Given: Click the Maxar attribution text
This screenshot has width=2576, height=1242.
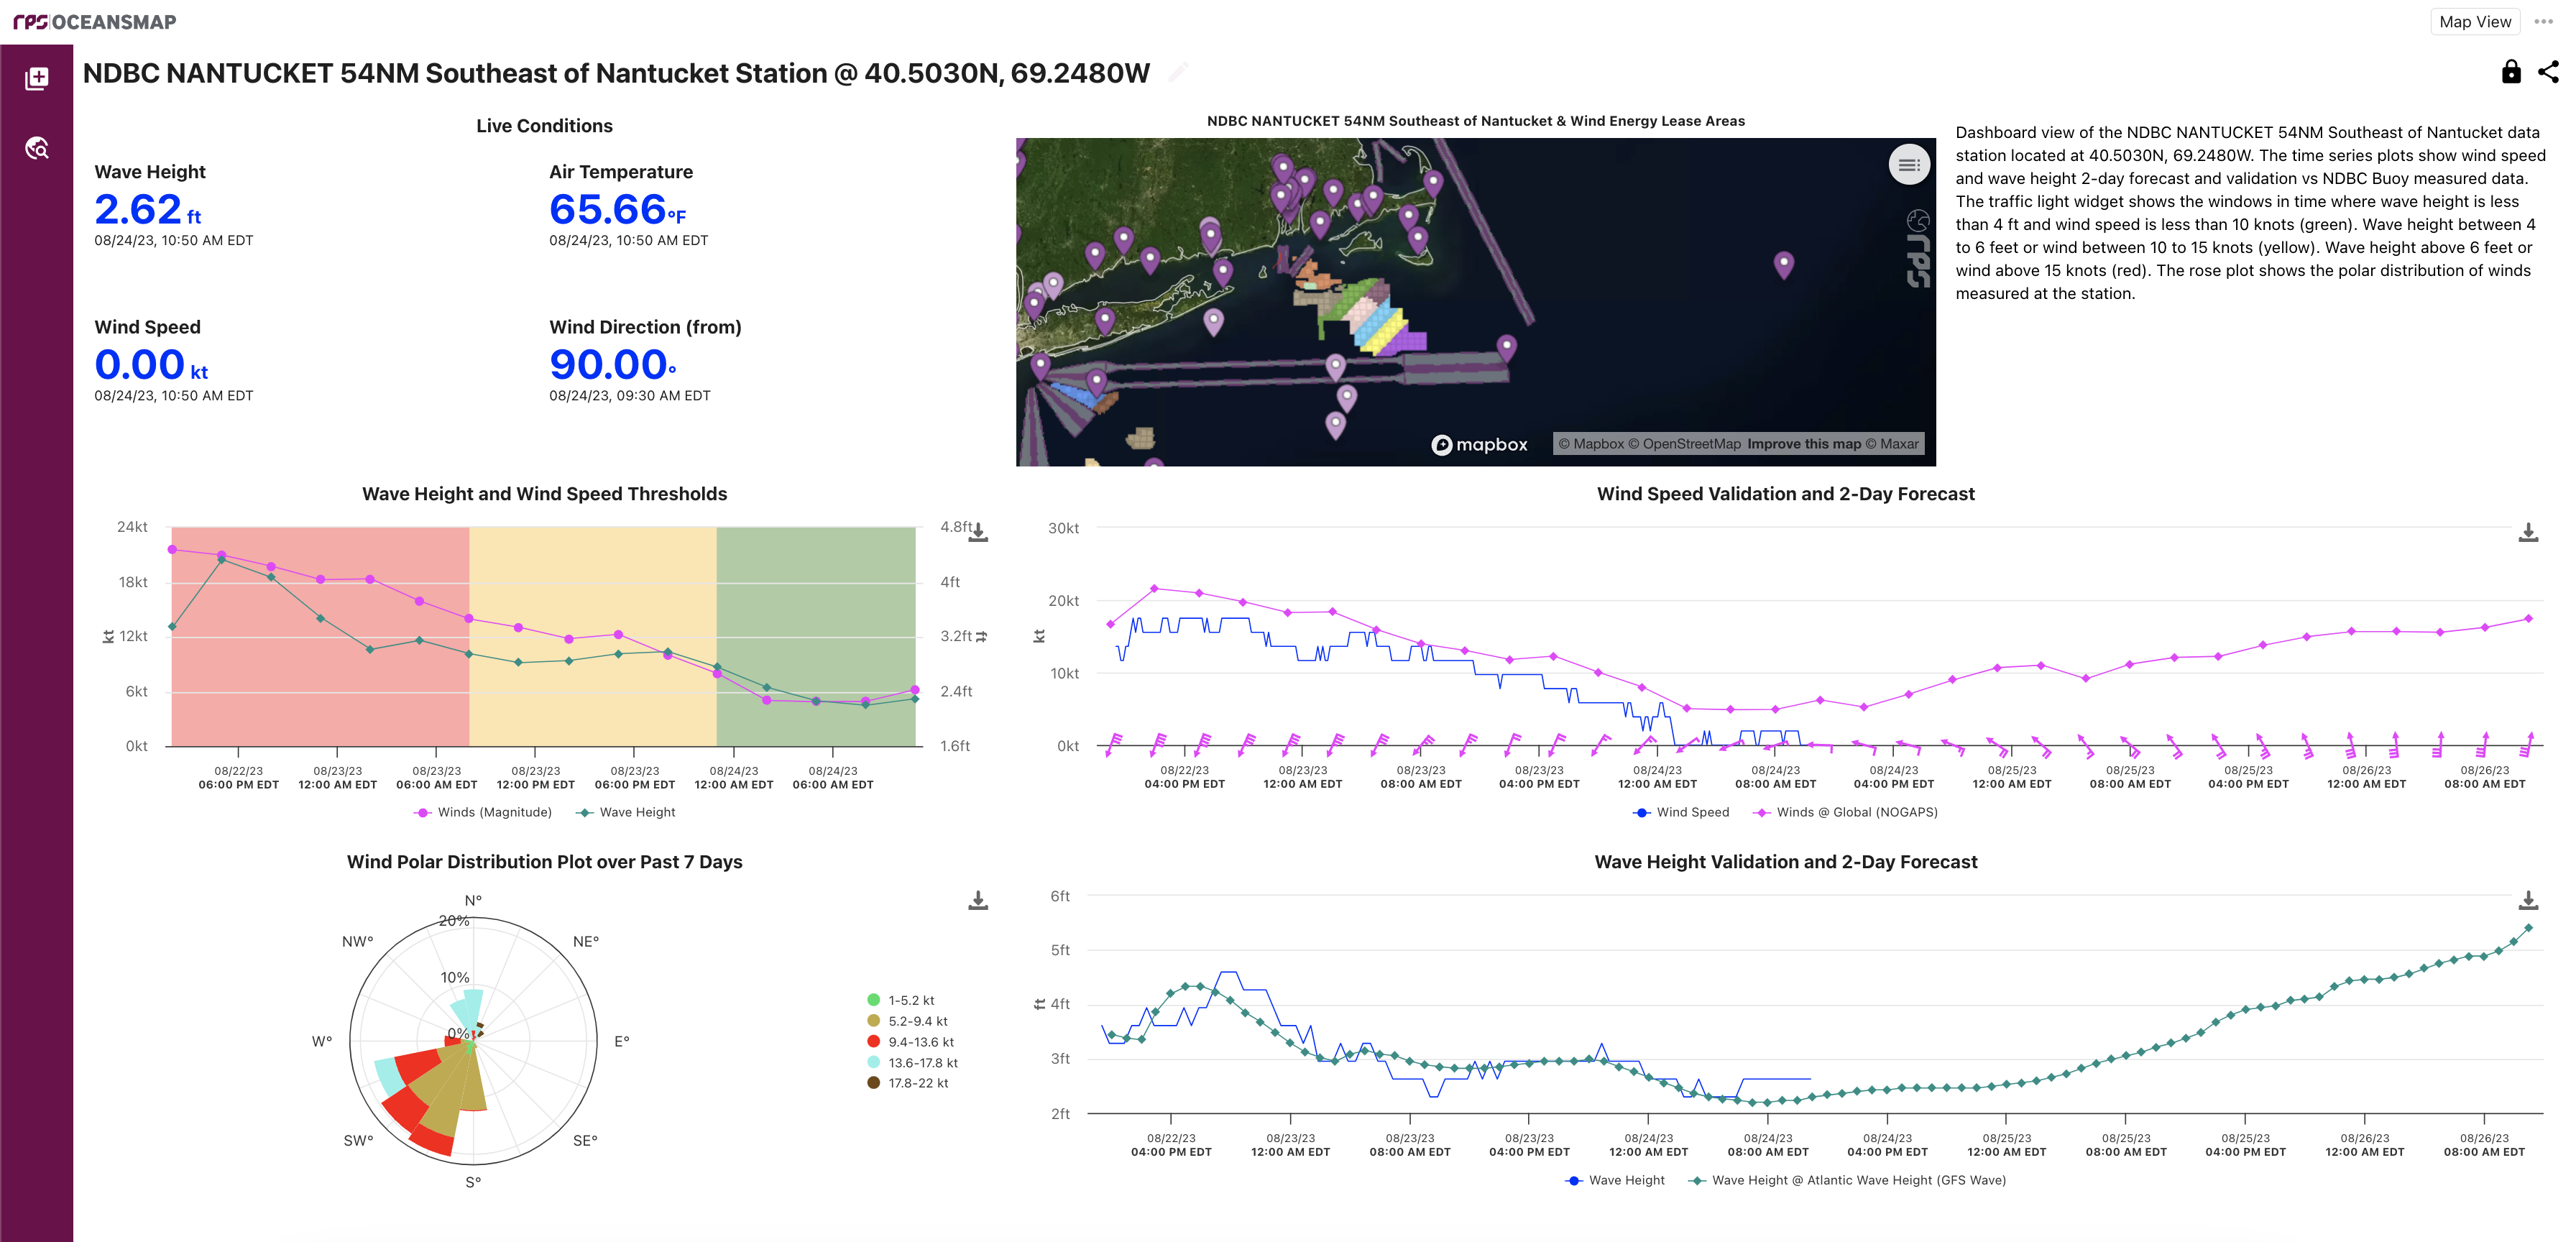Looking at the screenshot, I should pos(1892,444).
